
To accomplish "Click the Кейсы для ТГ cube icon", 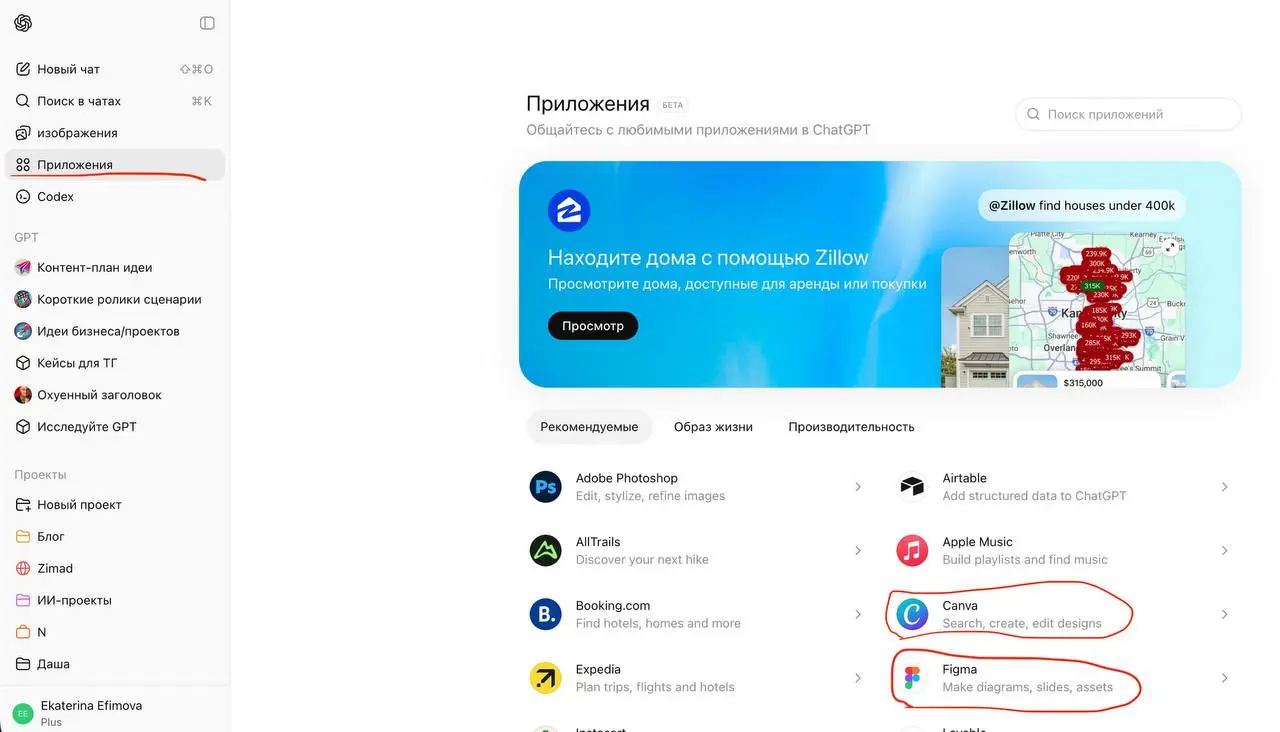I will click(x=23, y=363).
